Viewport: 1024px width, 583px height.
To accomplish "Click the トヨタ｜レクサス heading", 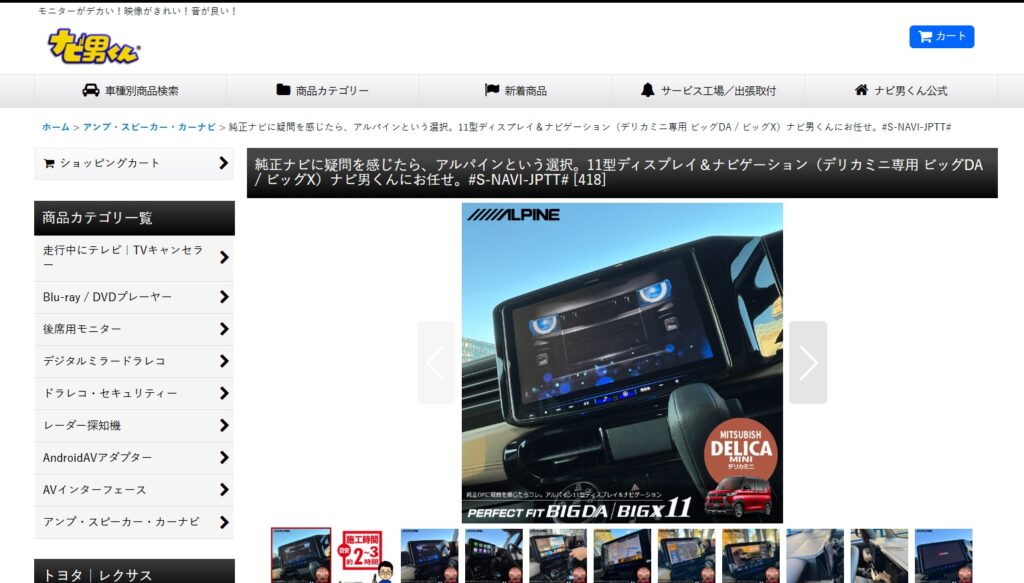I will (134, 572).
